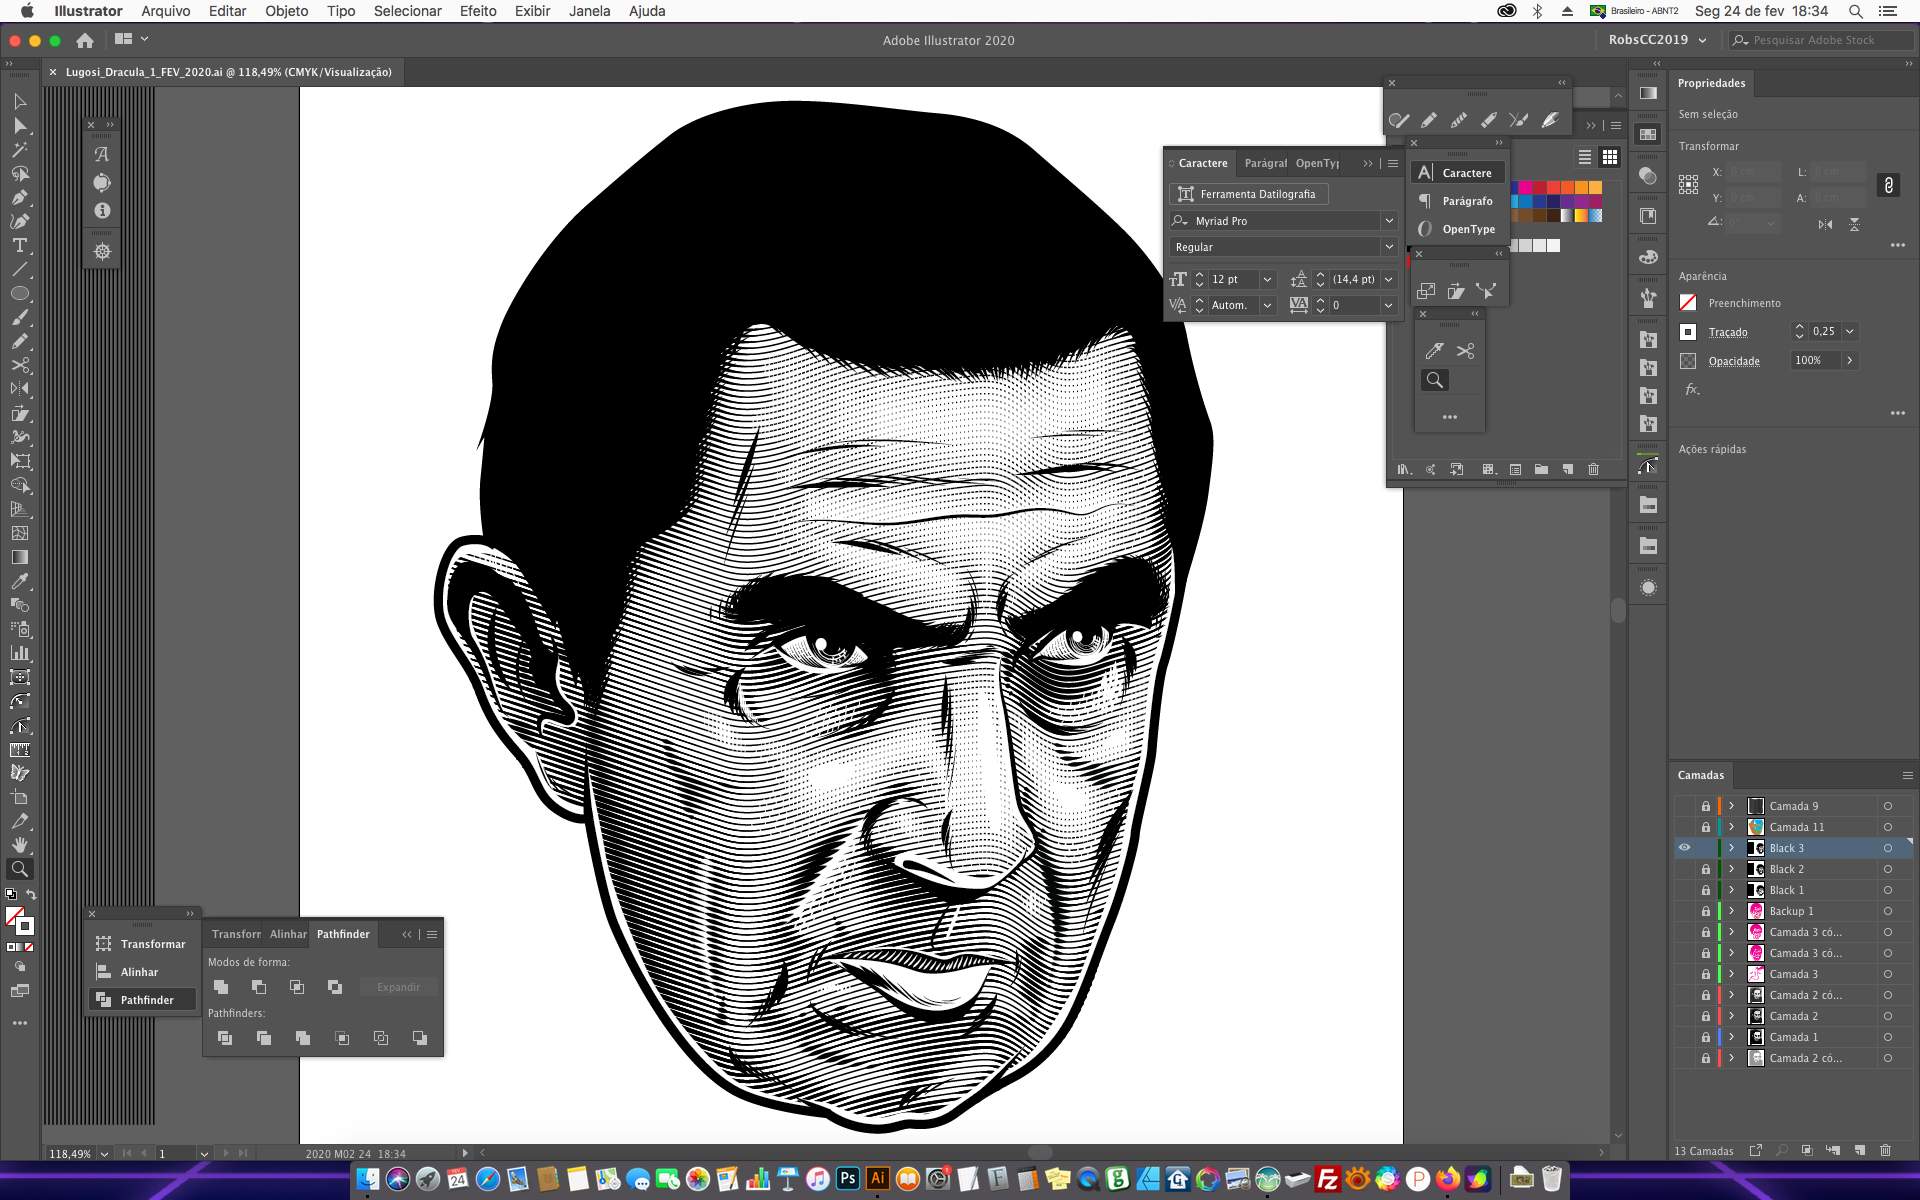
Task: Select the Zoom tool in left toolbar
Action: 20,869
